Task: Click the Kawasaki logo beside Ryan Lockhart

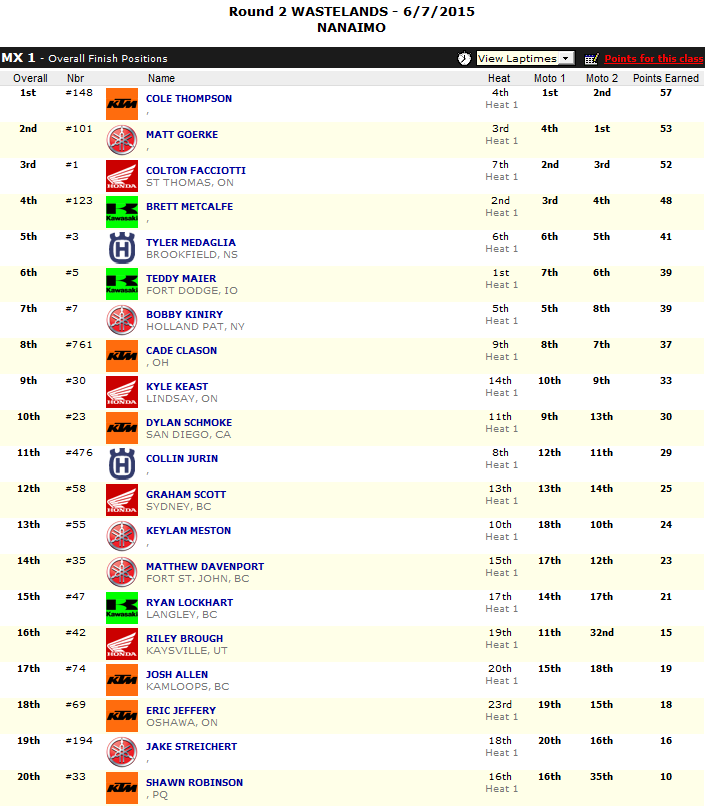Action: coord(121,608)
